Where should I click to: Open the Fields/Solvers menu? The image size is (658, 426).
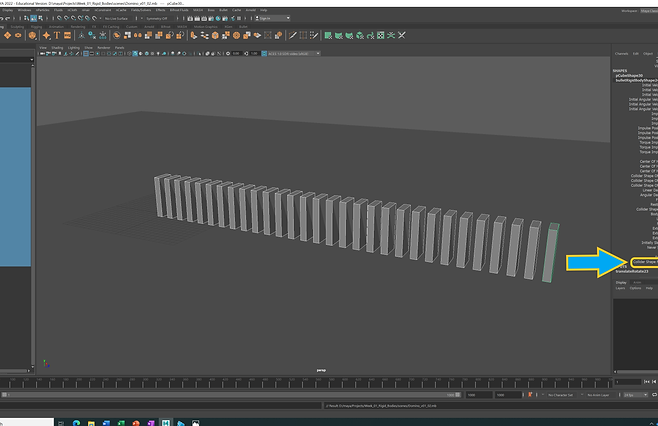coord(141,10)
